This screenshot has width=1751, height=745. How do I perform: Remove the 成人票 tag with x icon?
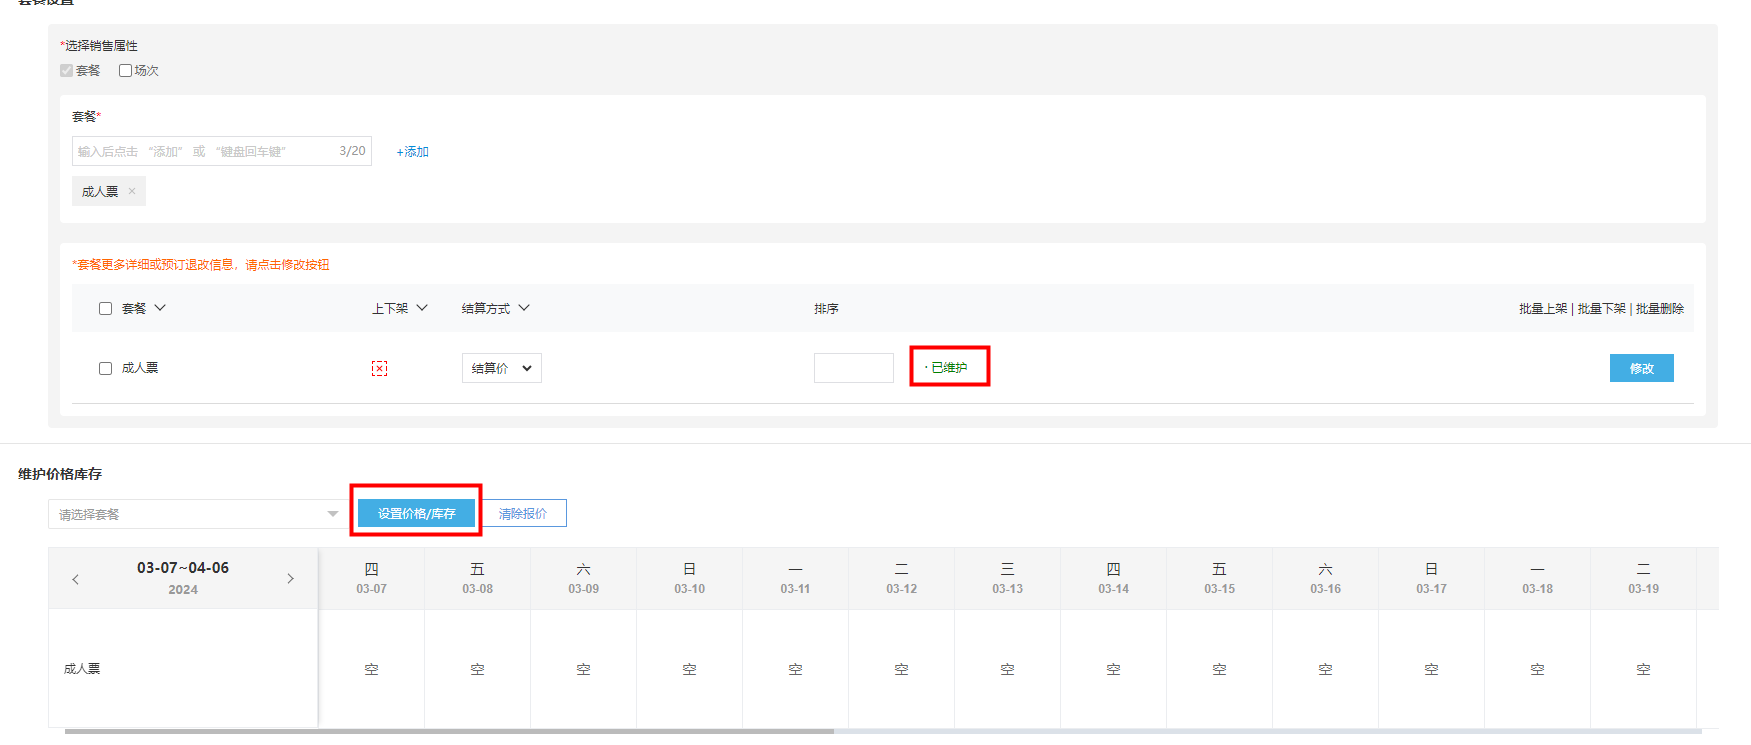pyautogui.click(x=132, y=191)
